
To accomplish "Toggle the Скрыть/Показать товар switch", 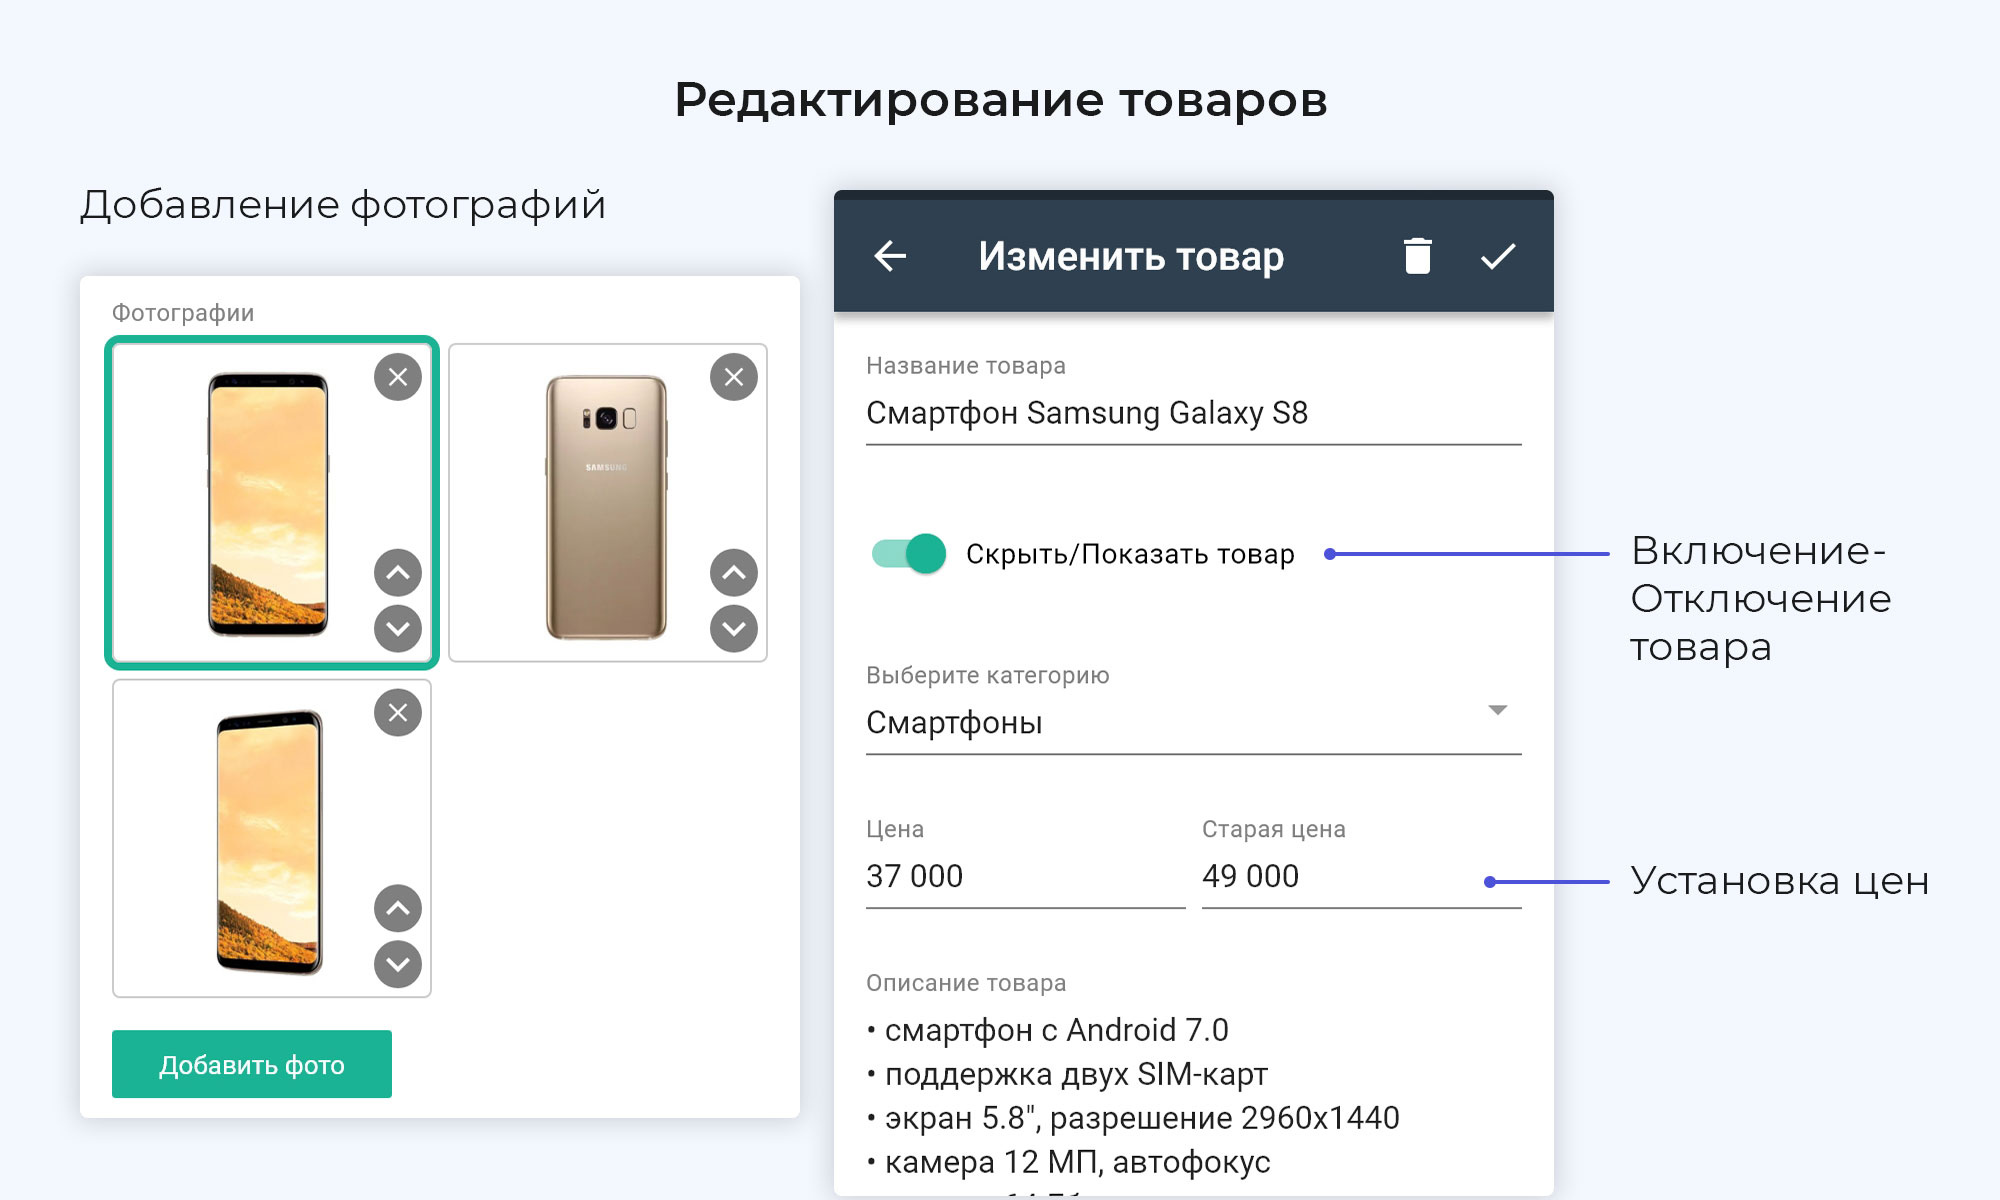I will 909,553.
